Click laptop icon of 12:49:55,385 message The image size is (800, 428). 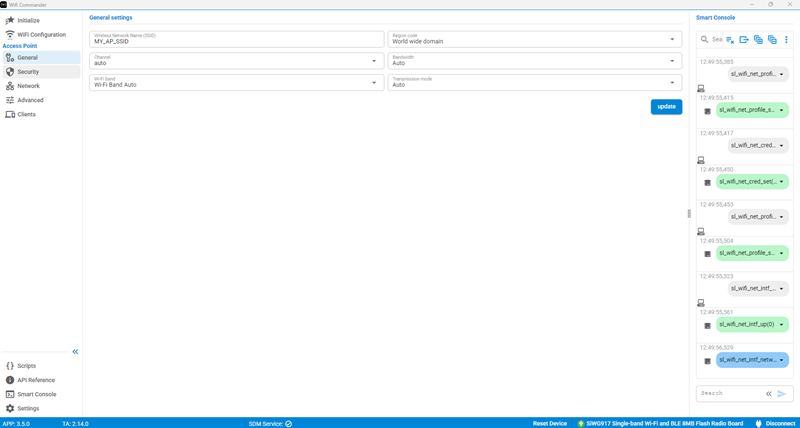pyautogui.click(x=701, y=88)
